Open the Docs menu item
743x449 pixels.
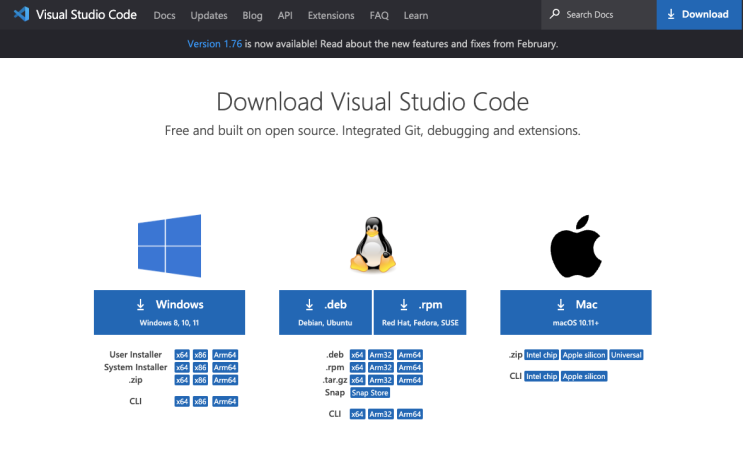click(164, 15)
